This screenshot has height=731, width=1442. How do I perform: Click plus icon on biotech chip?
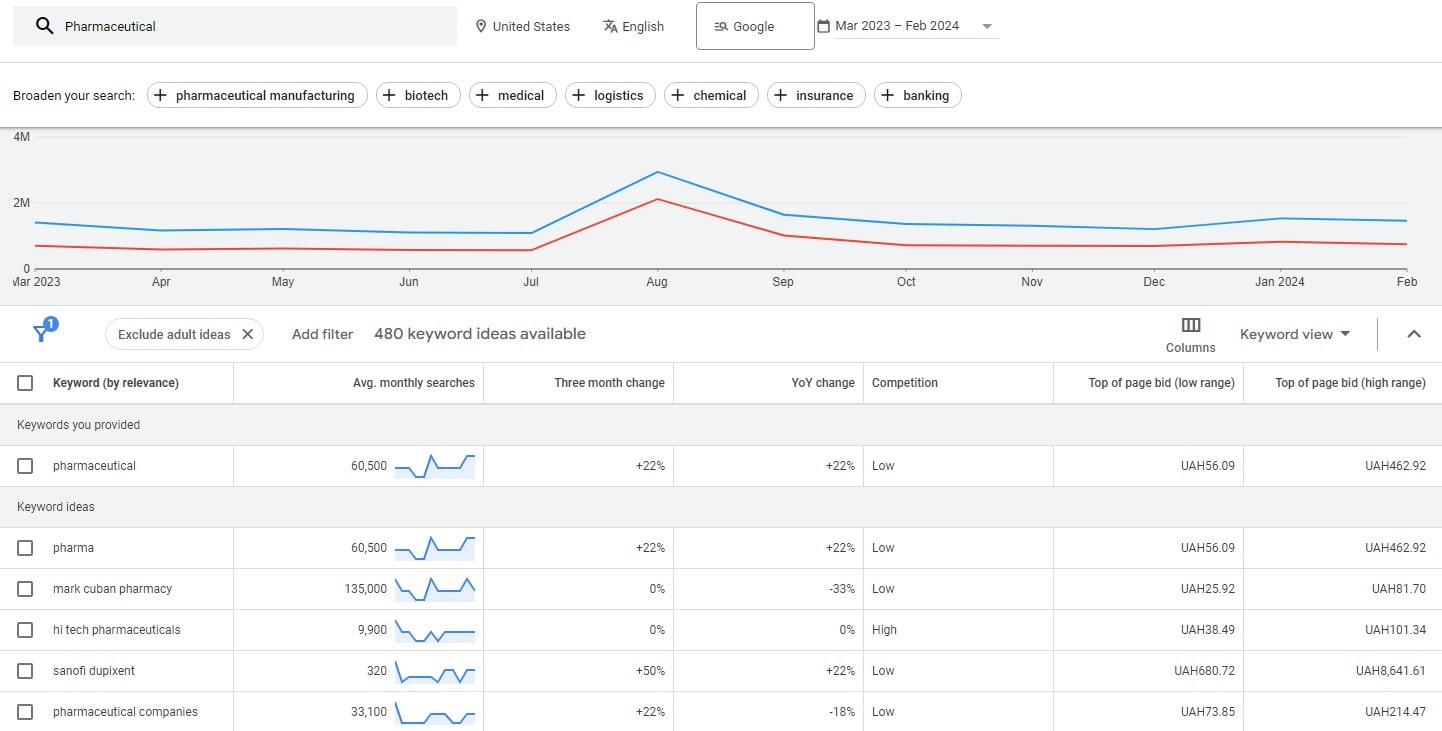pos(389,95)
